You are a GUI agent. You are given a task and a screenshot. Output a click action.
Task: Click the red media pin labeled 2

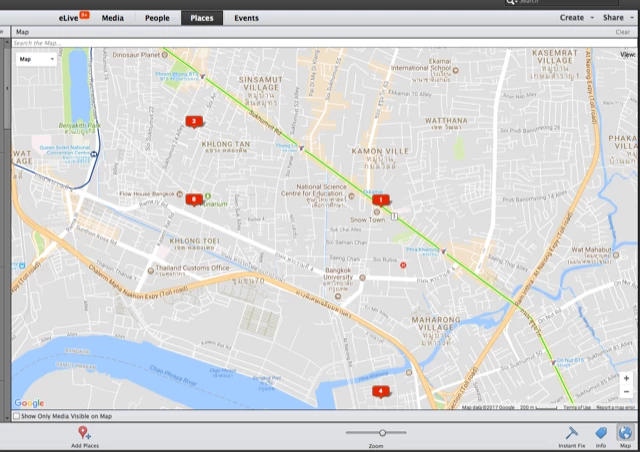pos(194,121)
